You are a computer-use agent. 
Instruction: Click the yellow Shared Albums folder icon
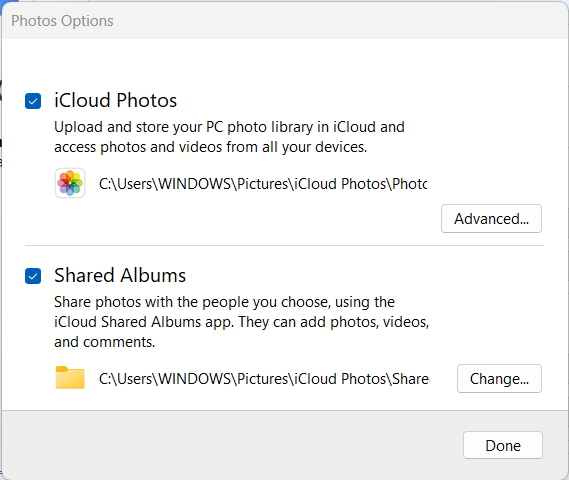[70, 378]
